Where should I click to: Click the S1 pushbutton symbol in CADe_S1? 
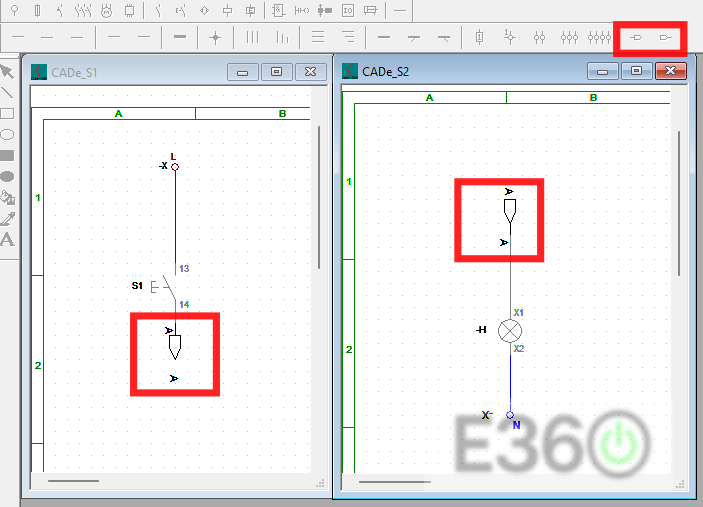point(164,287)
